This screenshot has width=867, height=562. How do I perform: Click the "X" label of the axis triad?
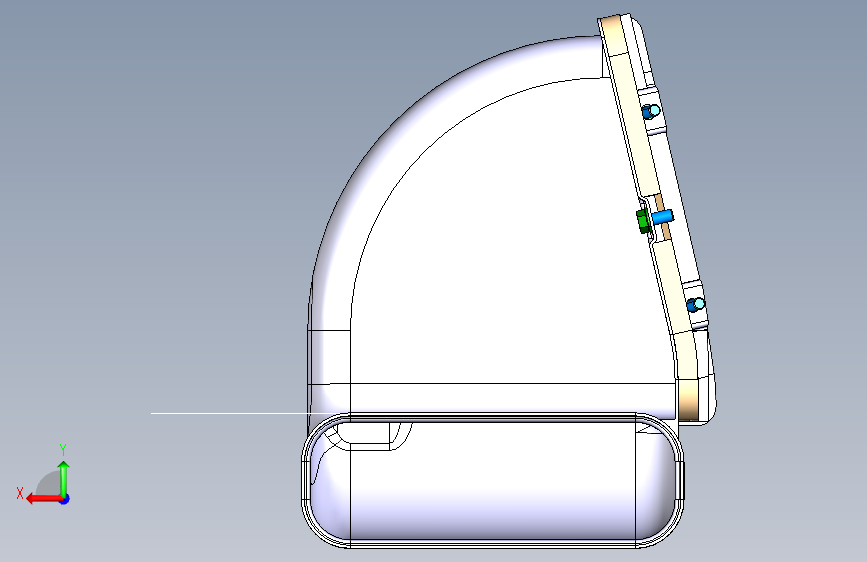[x=20, y=493]
